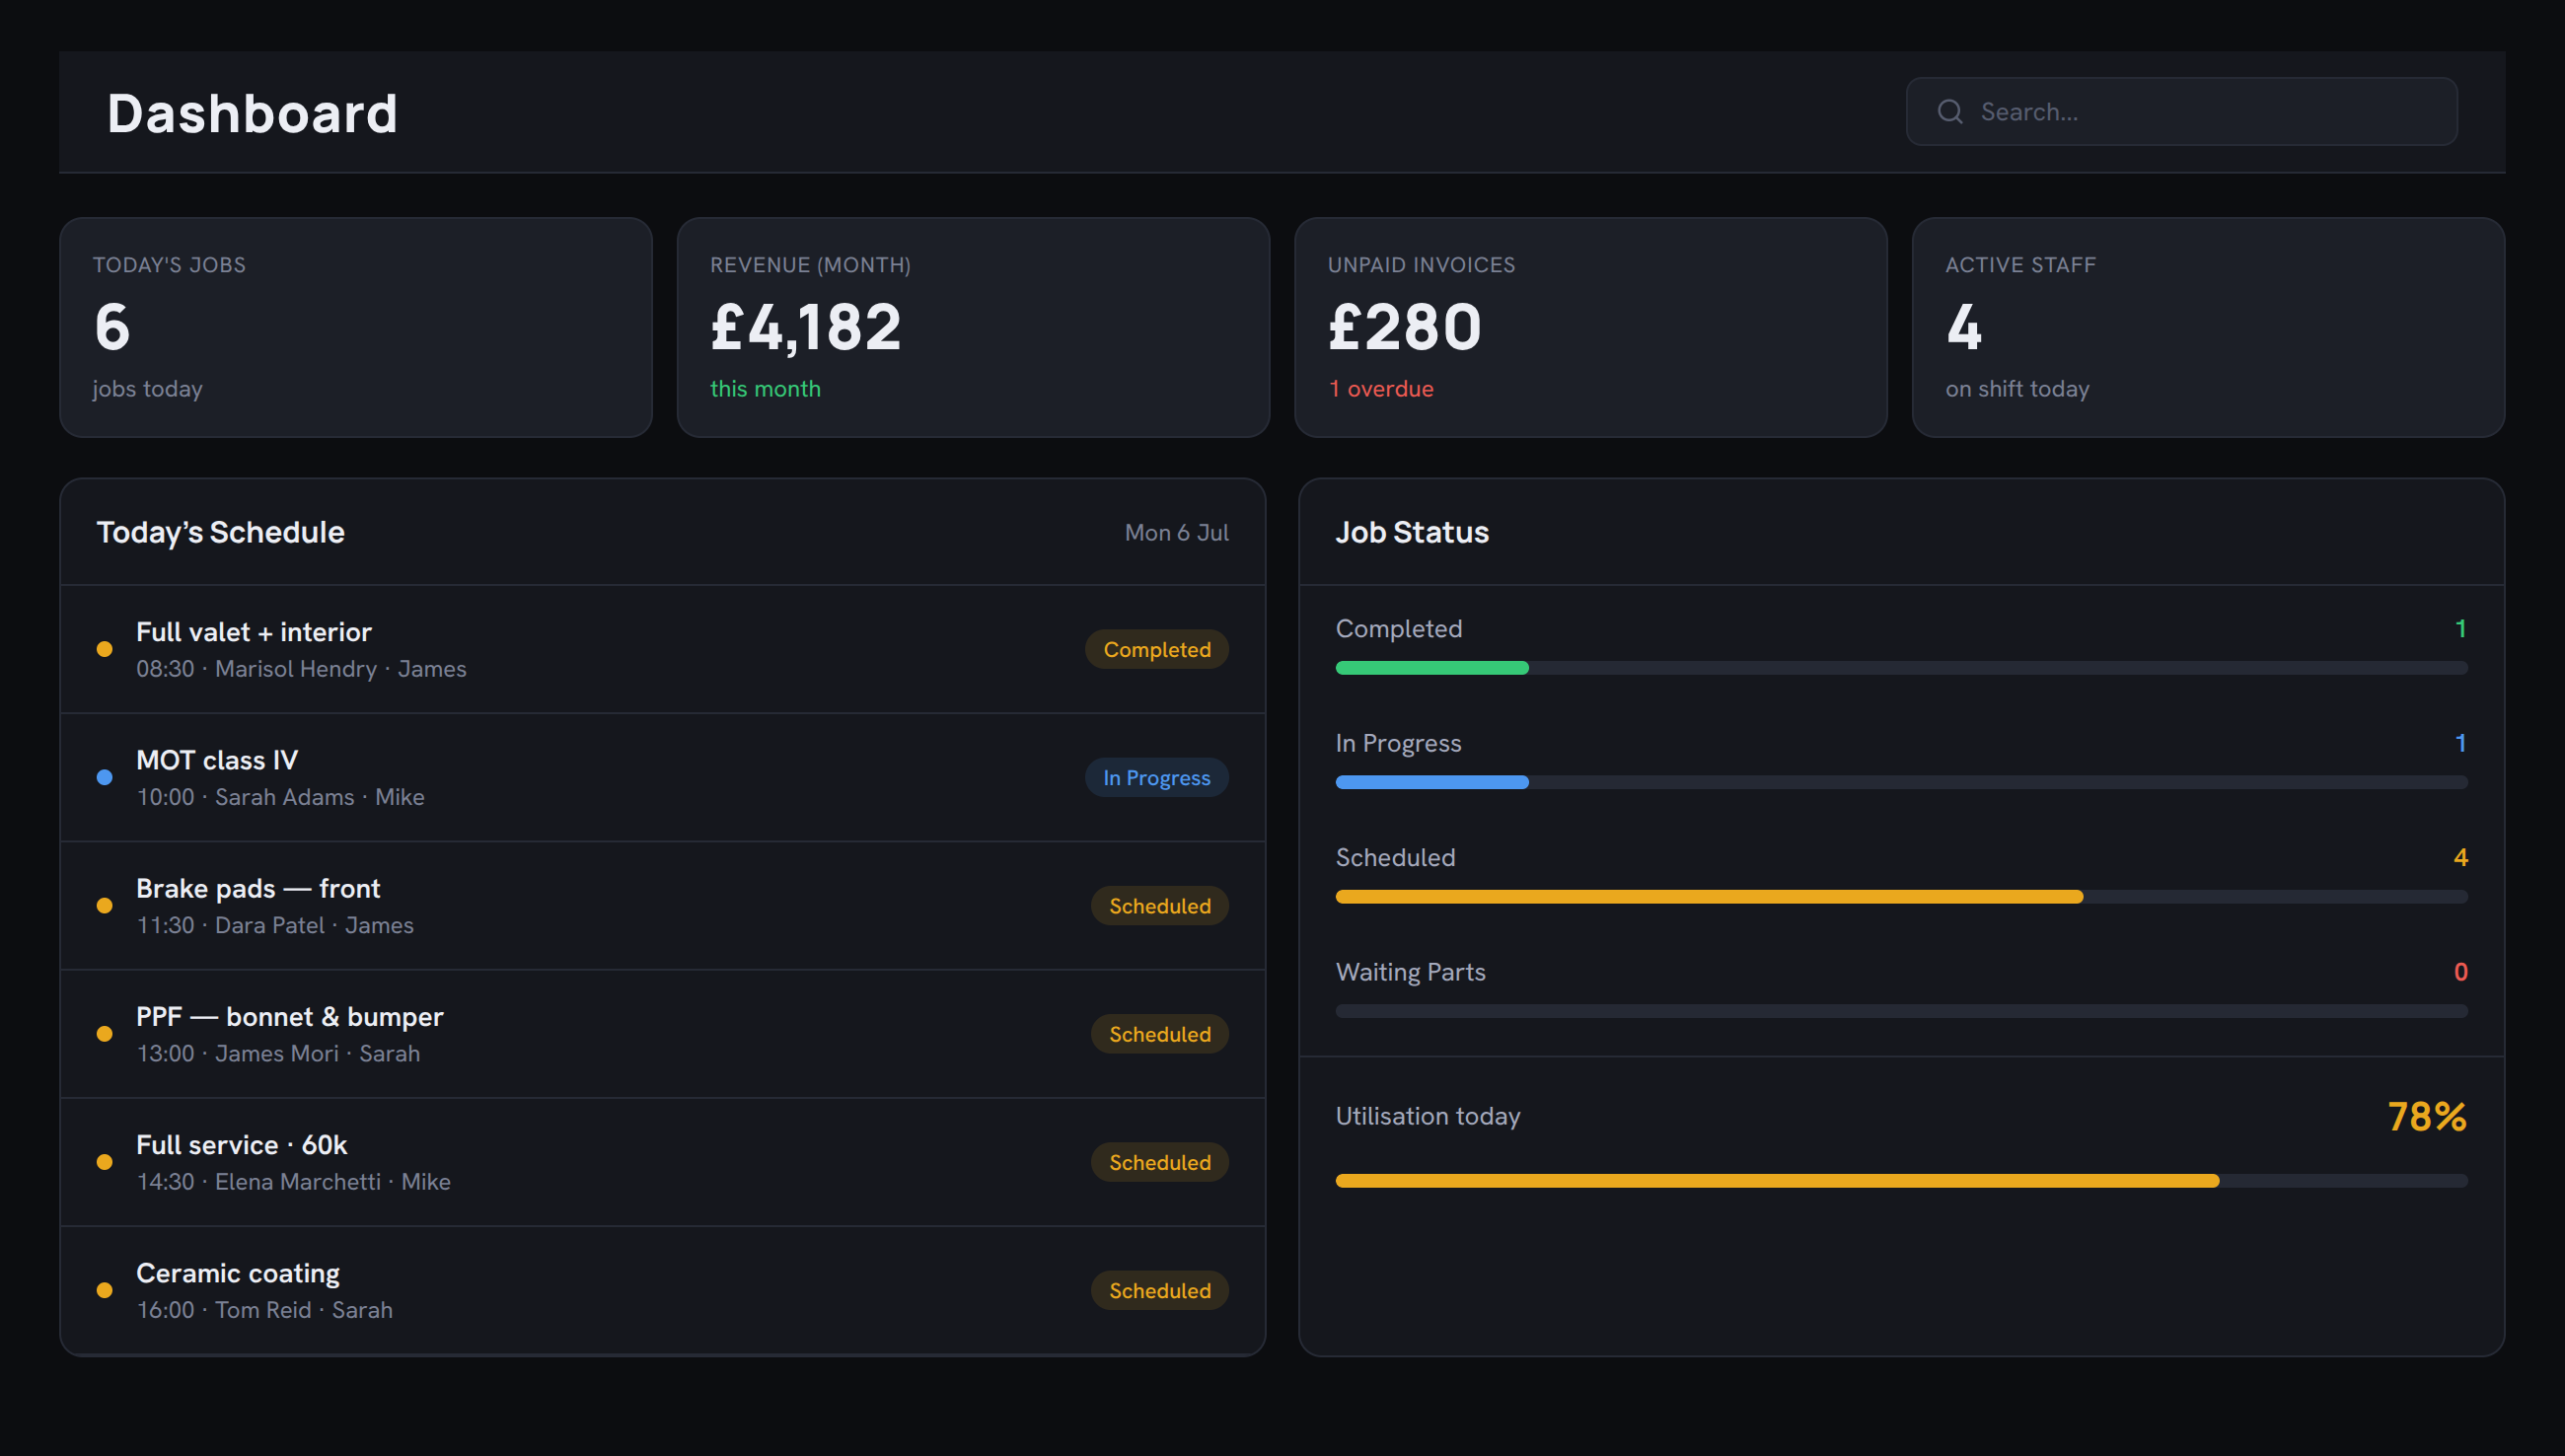Click the '1 overdue' text
The image size is (2565, 1456).
coord(1381,389)
